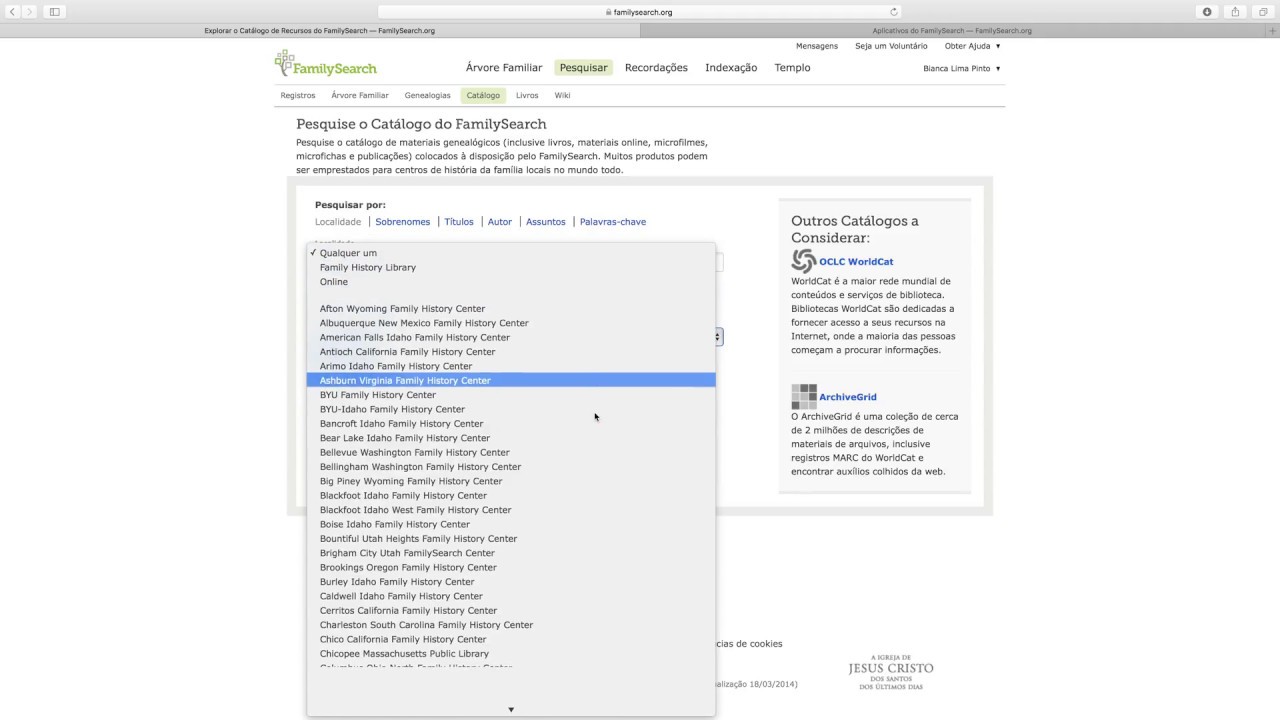Choose Charleston South Carolina Family History Center
This screenshot has width=1280, height=720.
(511, 625)
